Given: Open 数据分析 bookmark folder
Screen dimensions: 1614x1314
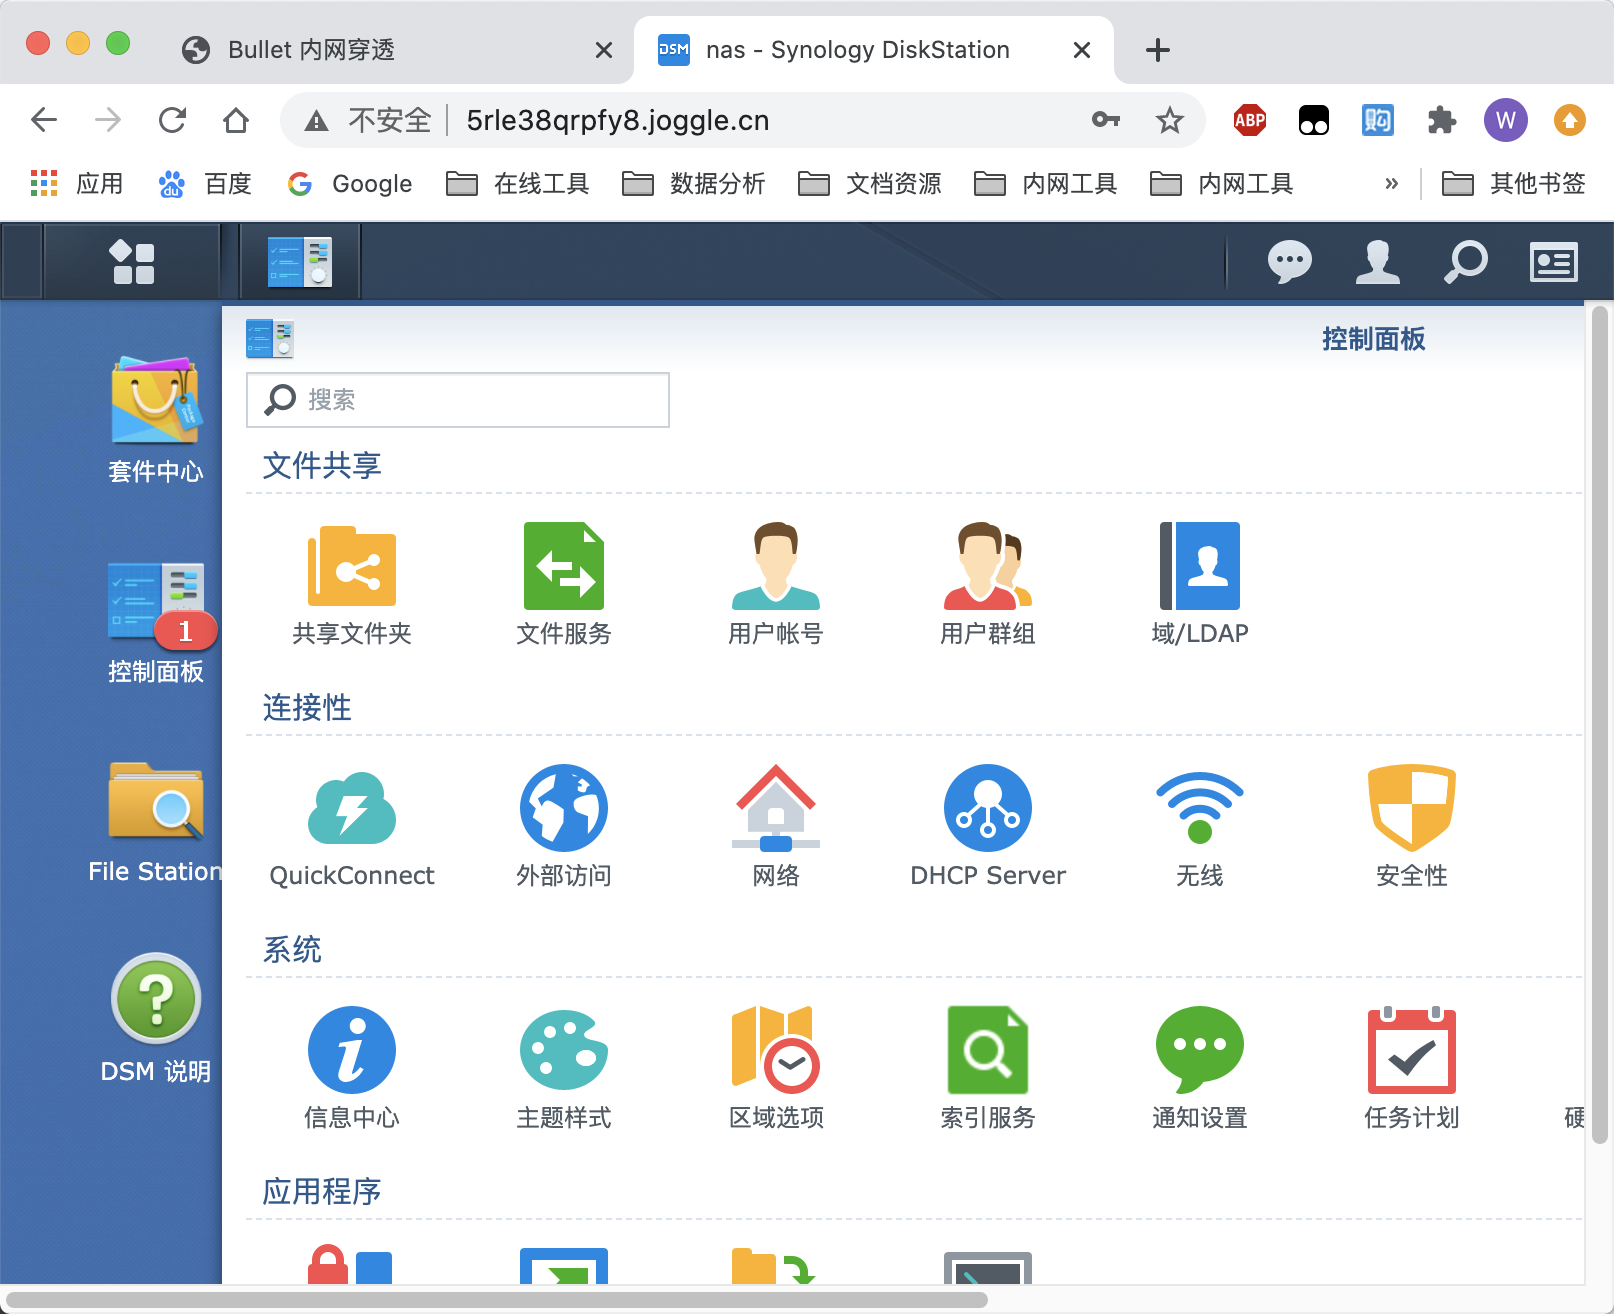Looking at the screenshot, I should [693, 184].
